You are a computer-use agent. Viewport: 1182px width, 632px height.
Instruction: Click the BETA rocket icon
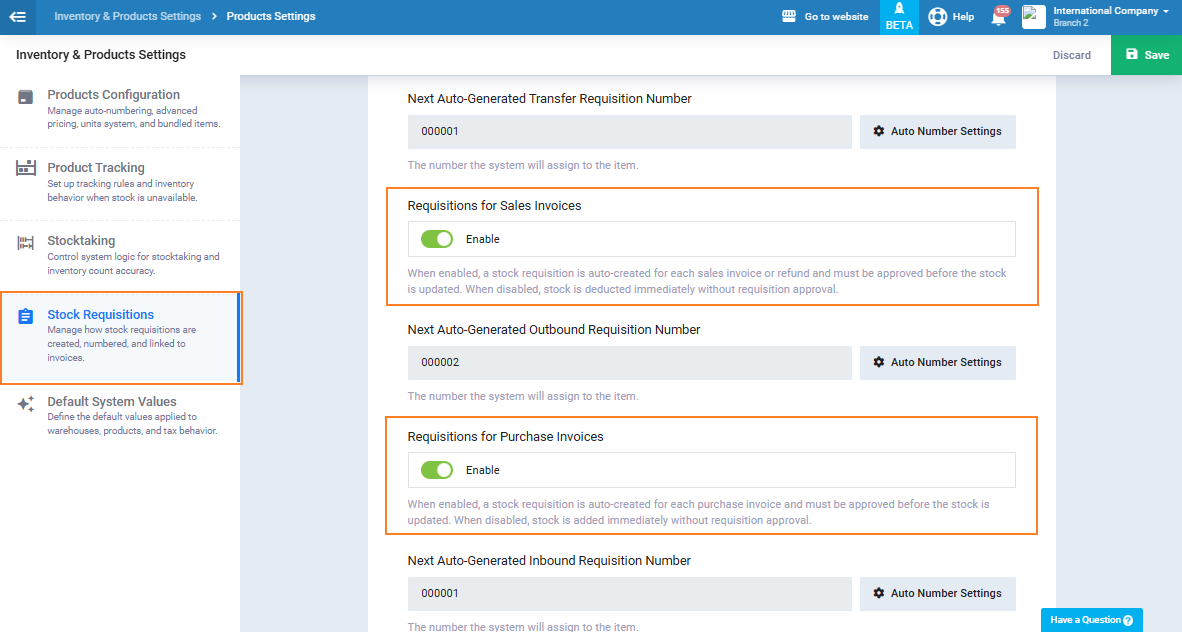899,10
